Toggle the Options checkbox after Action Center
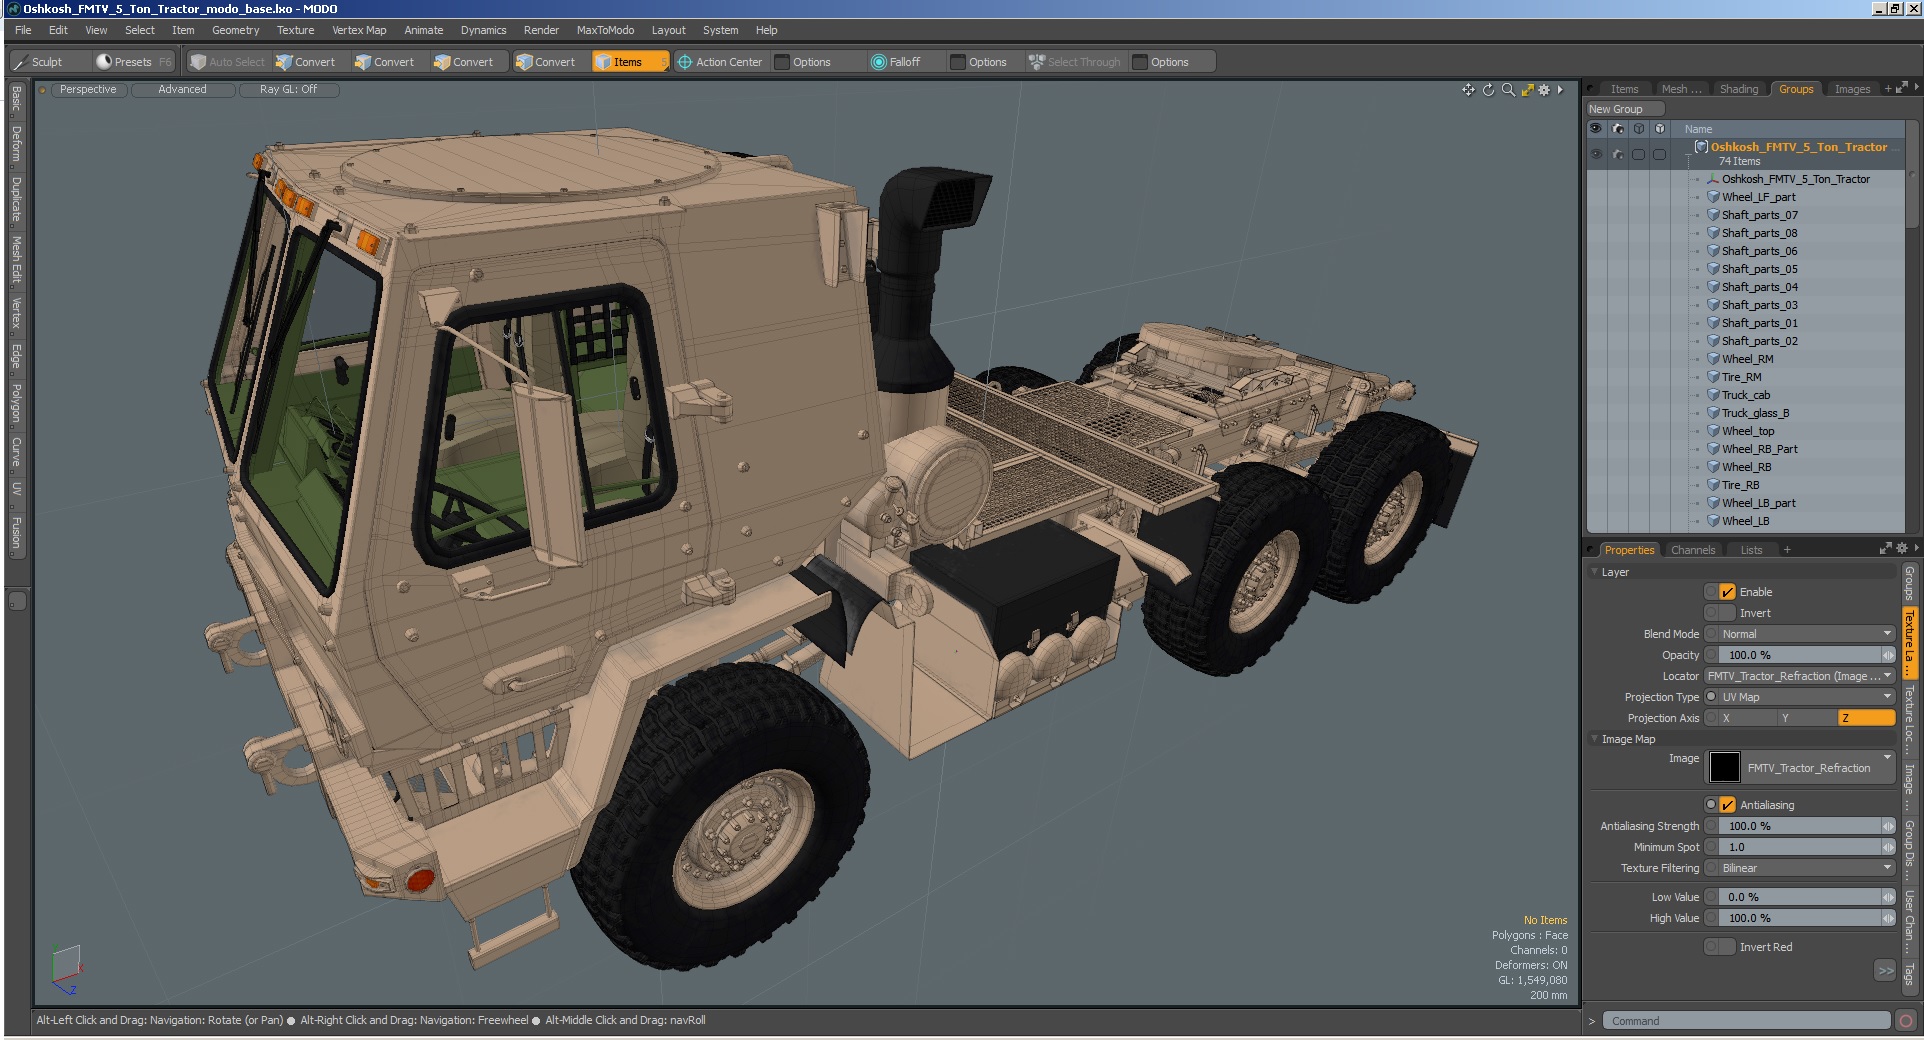The image size is (1924, 1040). (783, 62)
